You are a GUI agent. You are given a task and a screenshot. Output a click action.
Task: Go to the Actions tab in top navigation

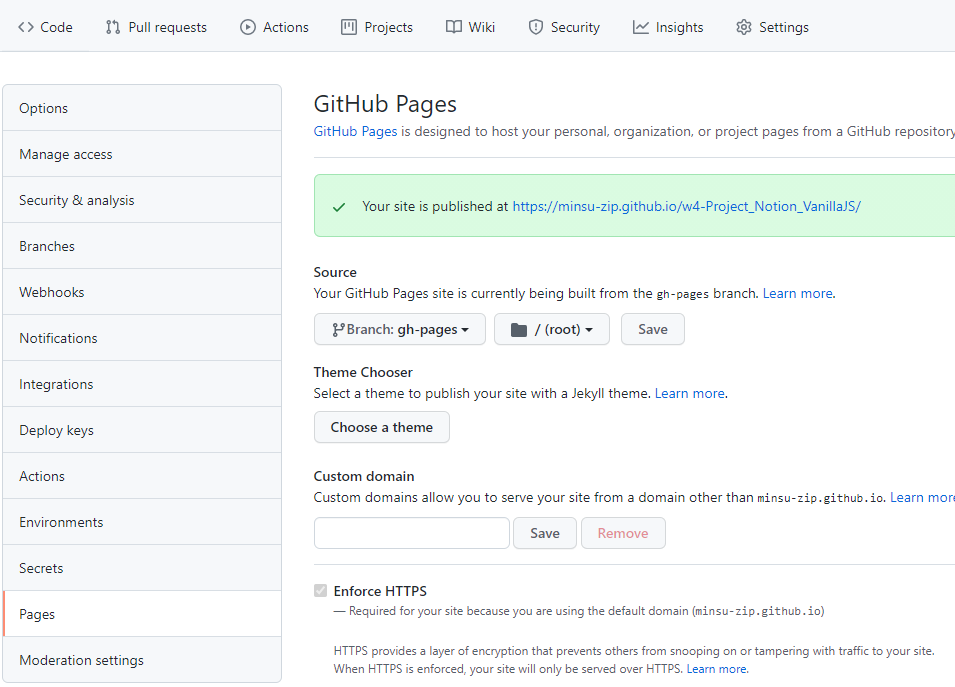274,27
